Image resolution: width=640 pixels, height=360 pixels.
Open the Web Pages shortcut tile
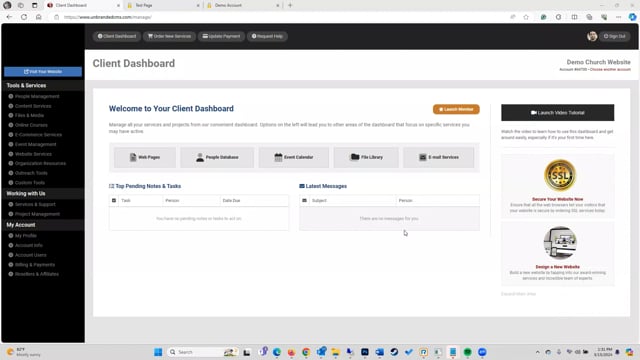point(145,157)
